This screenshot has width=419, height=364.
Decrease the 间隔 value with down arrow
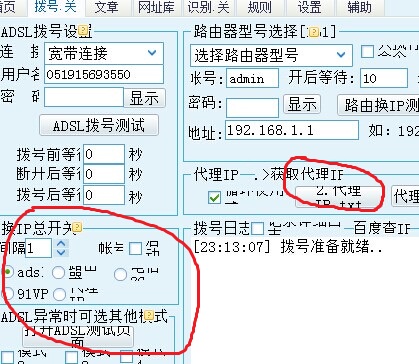click(61, 252)
